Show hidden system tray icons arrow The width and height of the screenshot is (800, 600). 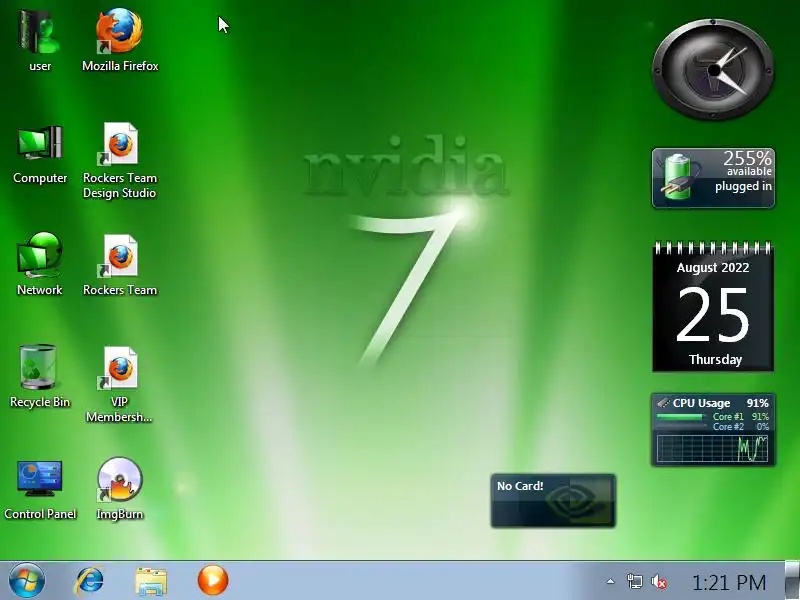pyautogui.click(x=610, y=581)
